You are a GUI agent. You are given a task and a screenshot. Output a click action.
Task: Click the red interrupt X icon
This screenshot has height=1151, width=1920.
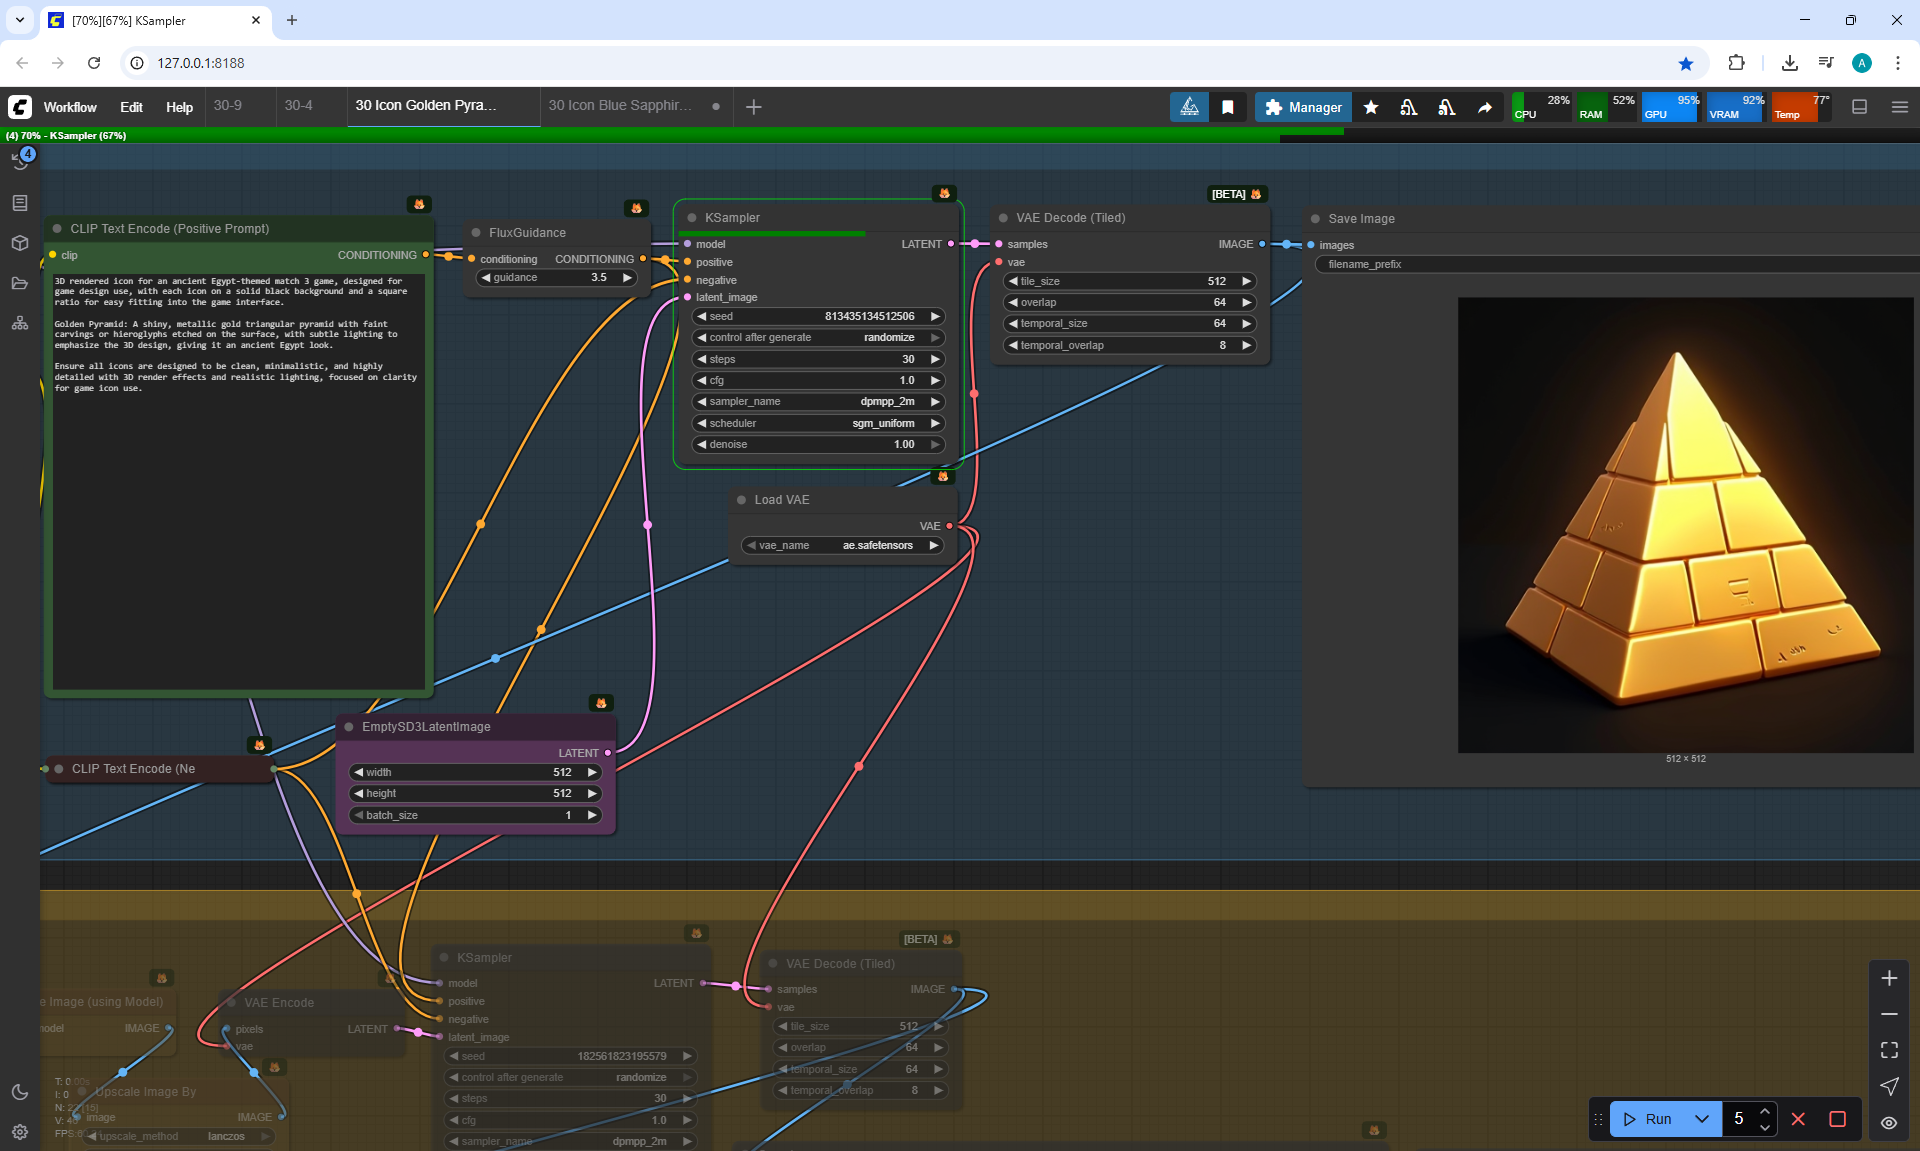tap(1798, 1119)
